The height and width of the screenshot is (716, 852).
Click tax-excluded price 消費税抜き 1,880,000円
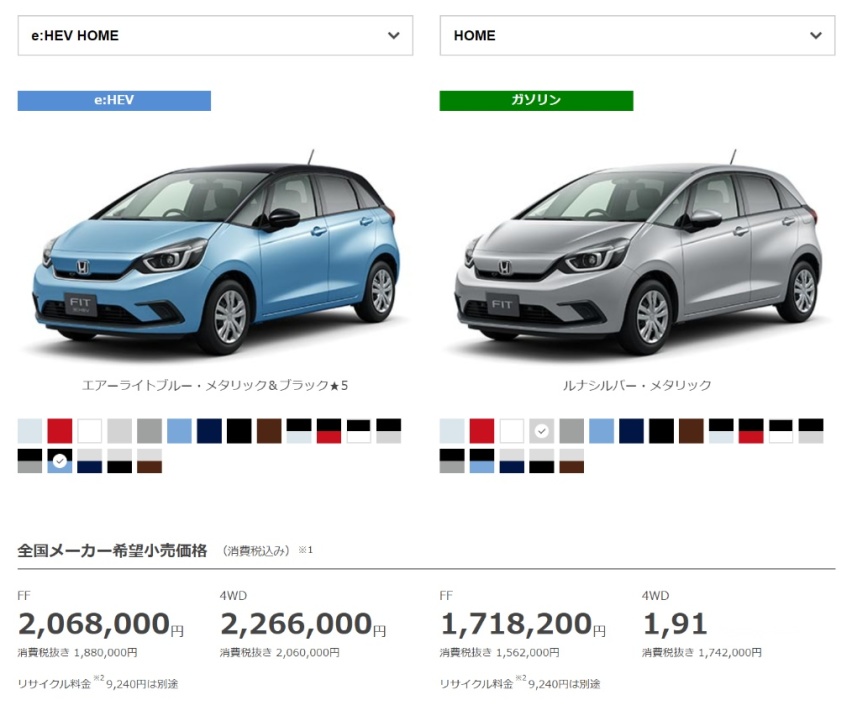click(78, 652)
